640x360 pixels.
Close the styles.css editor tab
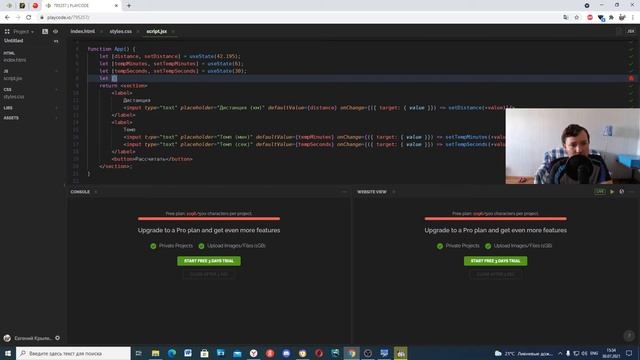click(138, 31)
